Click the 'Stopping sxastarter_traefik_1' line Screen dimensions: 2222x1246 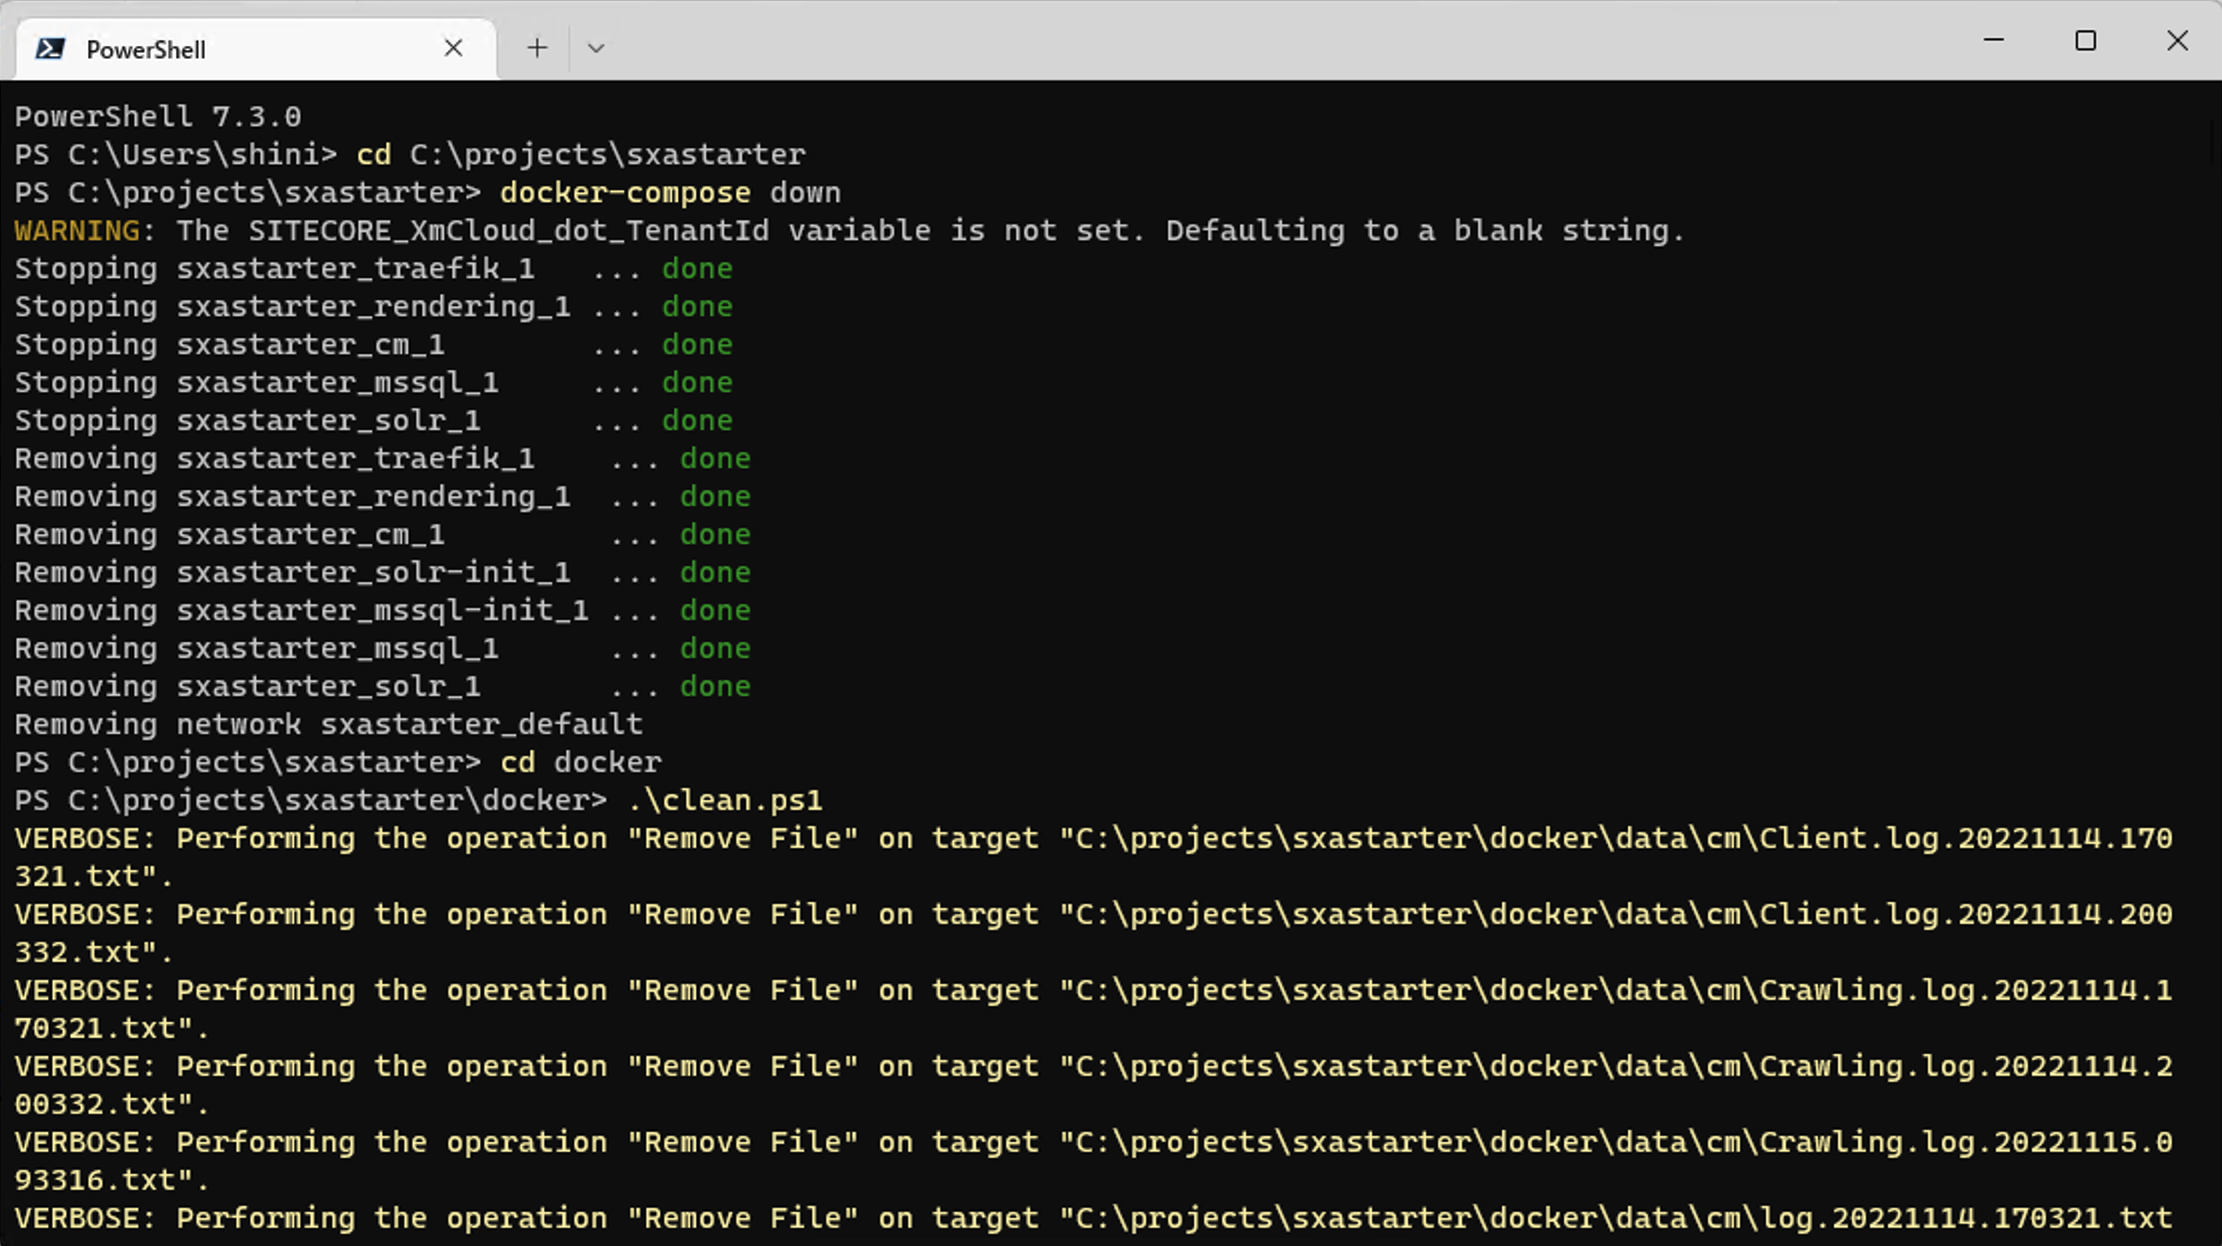[373, 269]
